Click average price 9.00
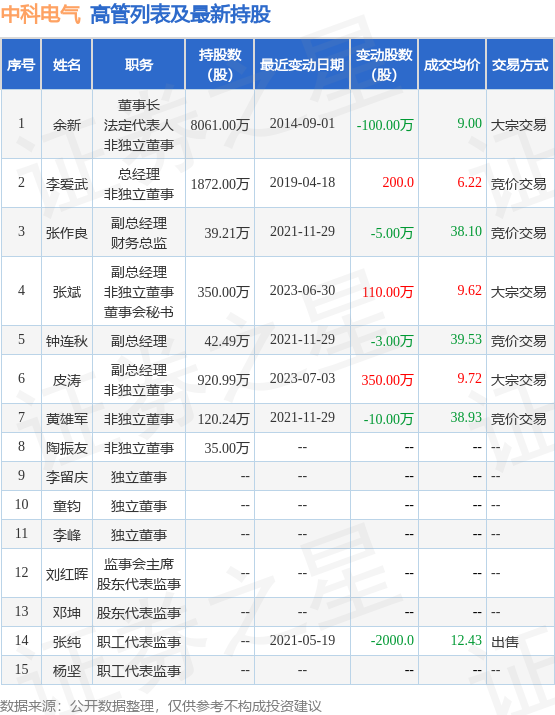 point(469,124)
